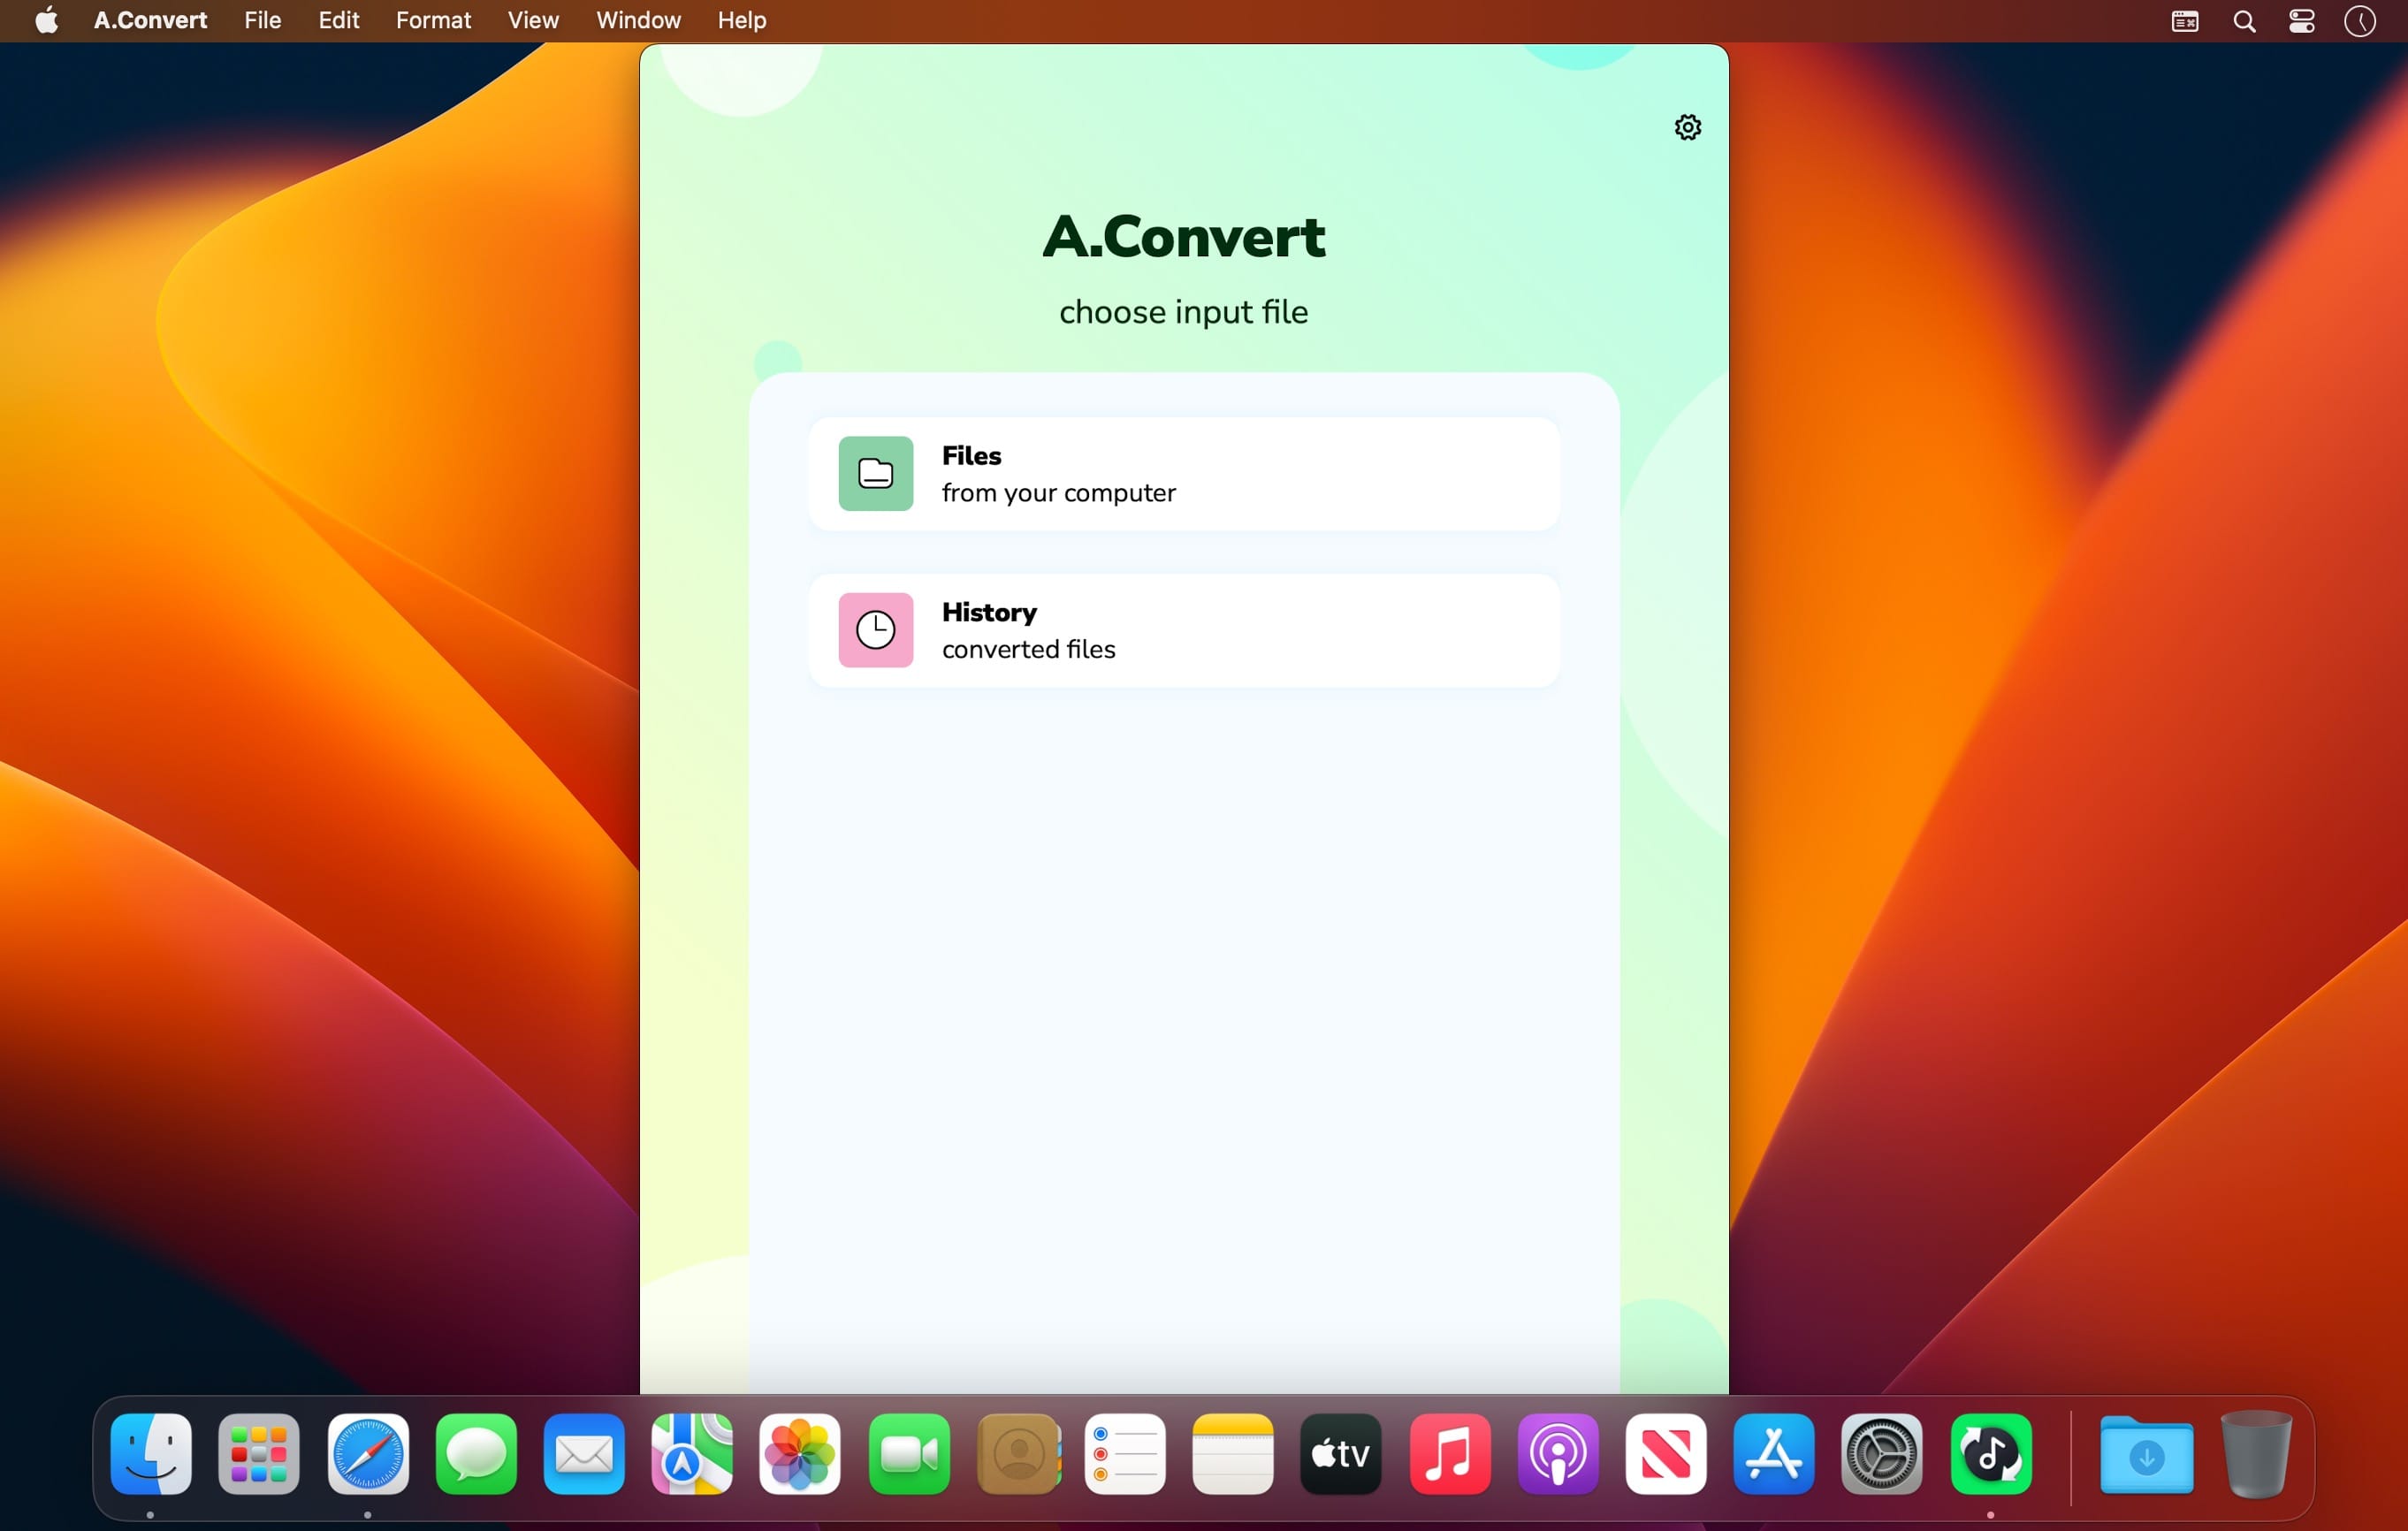Image resolution: width=2408 pixels, height=1531 pixels.
Task: Click the 'choose input file' subtitle
Action: pyautogui.click(x=1184, y=312)
